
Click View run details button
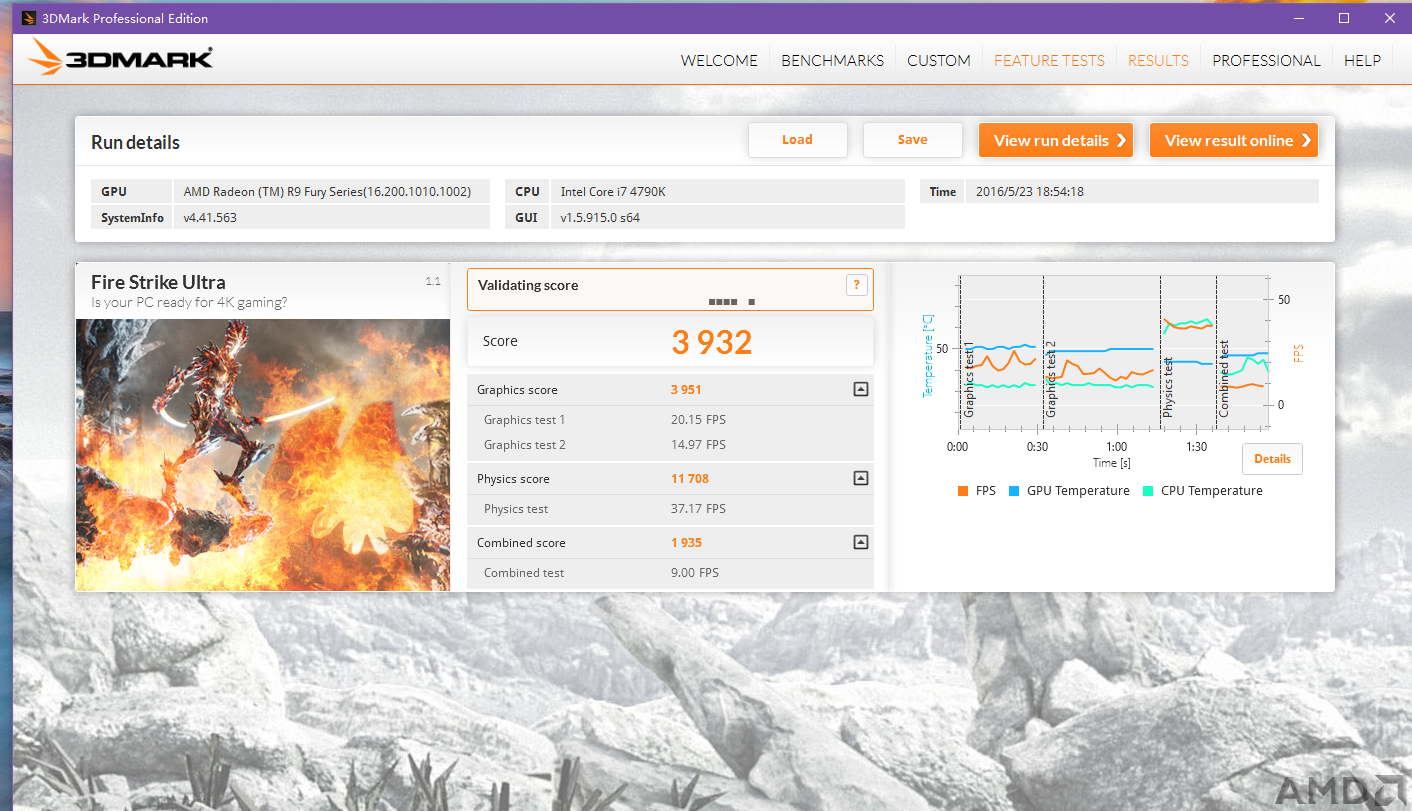pyautogui.click(x=1055, y=141)
